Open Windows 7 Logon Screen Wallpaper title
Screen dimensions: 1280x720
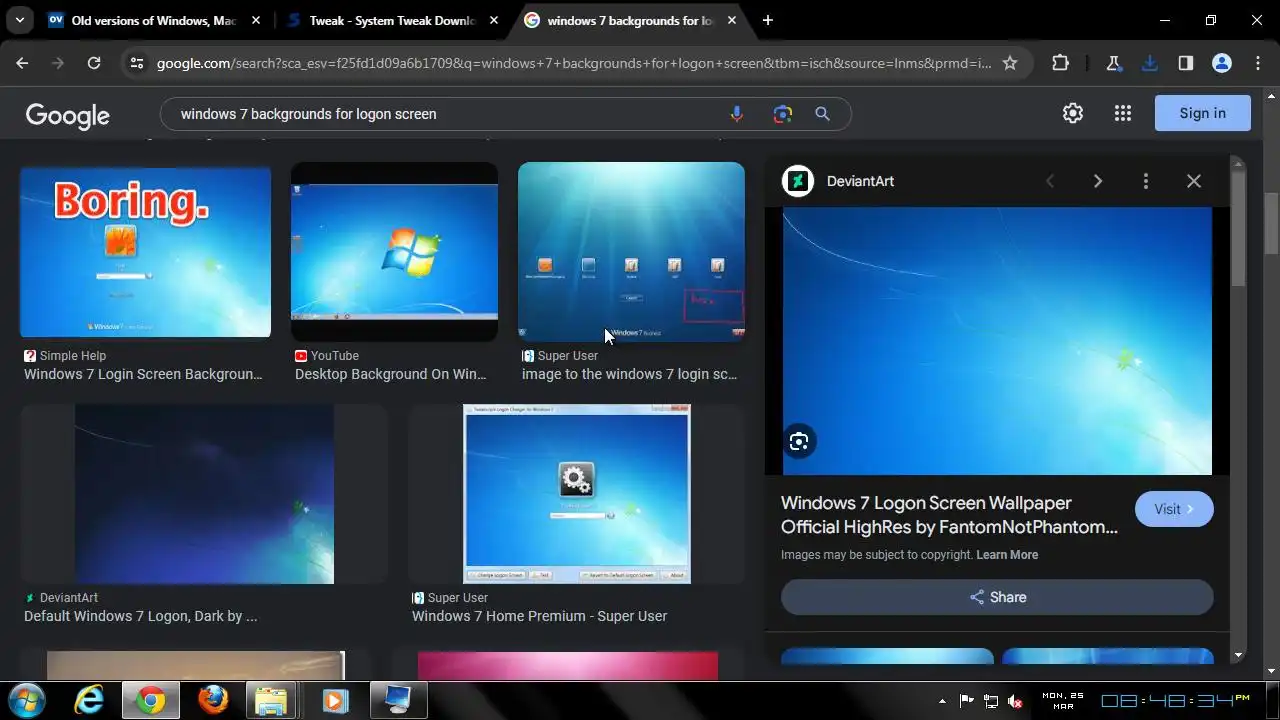point(949,515)
